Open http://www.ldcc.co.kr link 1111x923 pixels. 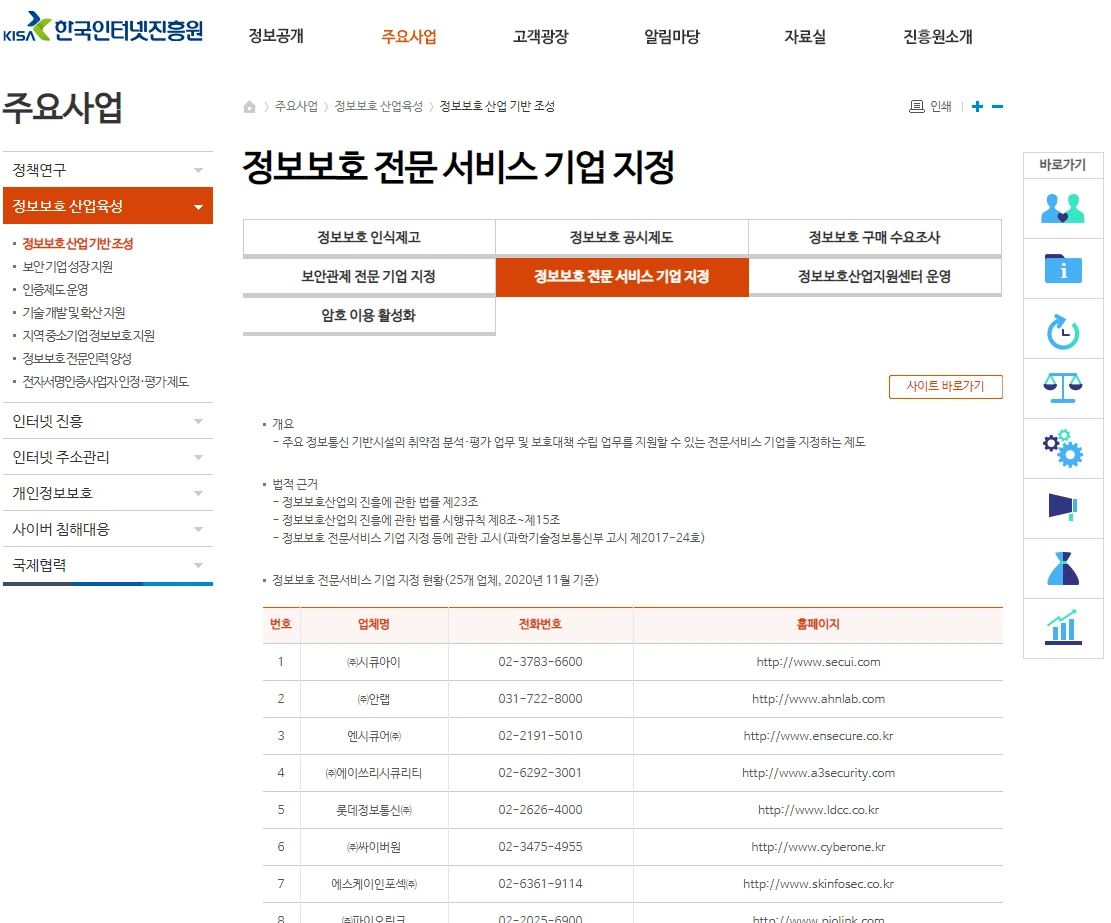click(818, 810)
